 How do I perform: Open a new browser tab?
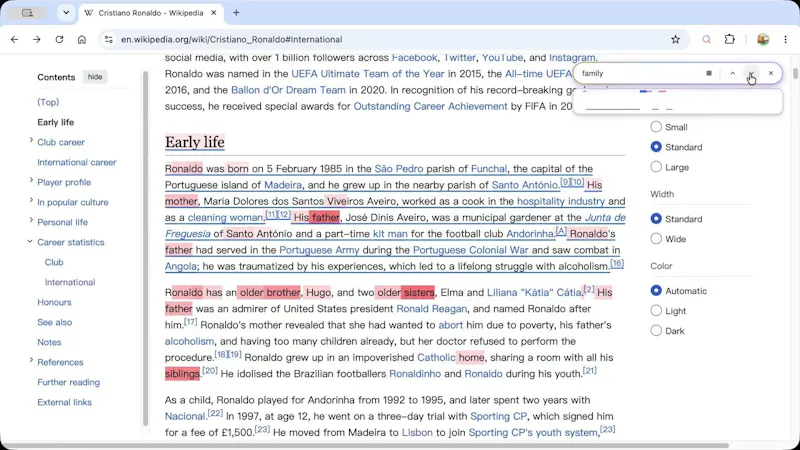pyautogui.click(x=236, y=13)
